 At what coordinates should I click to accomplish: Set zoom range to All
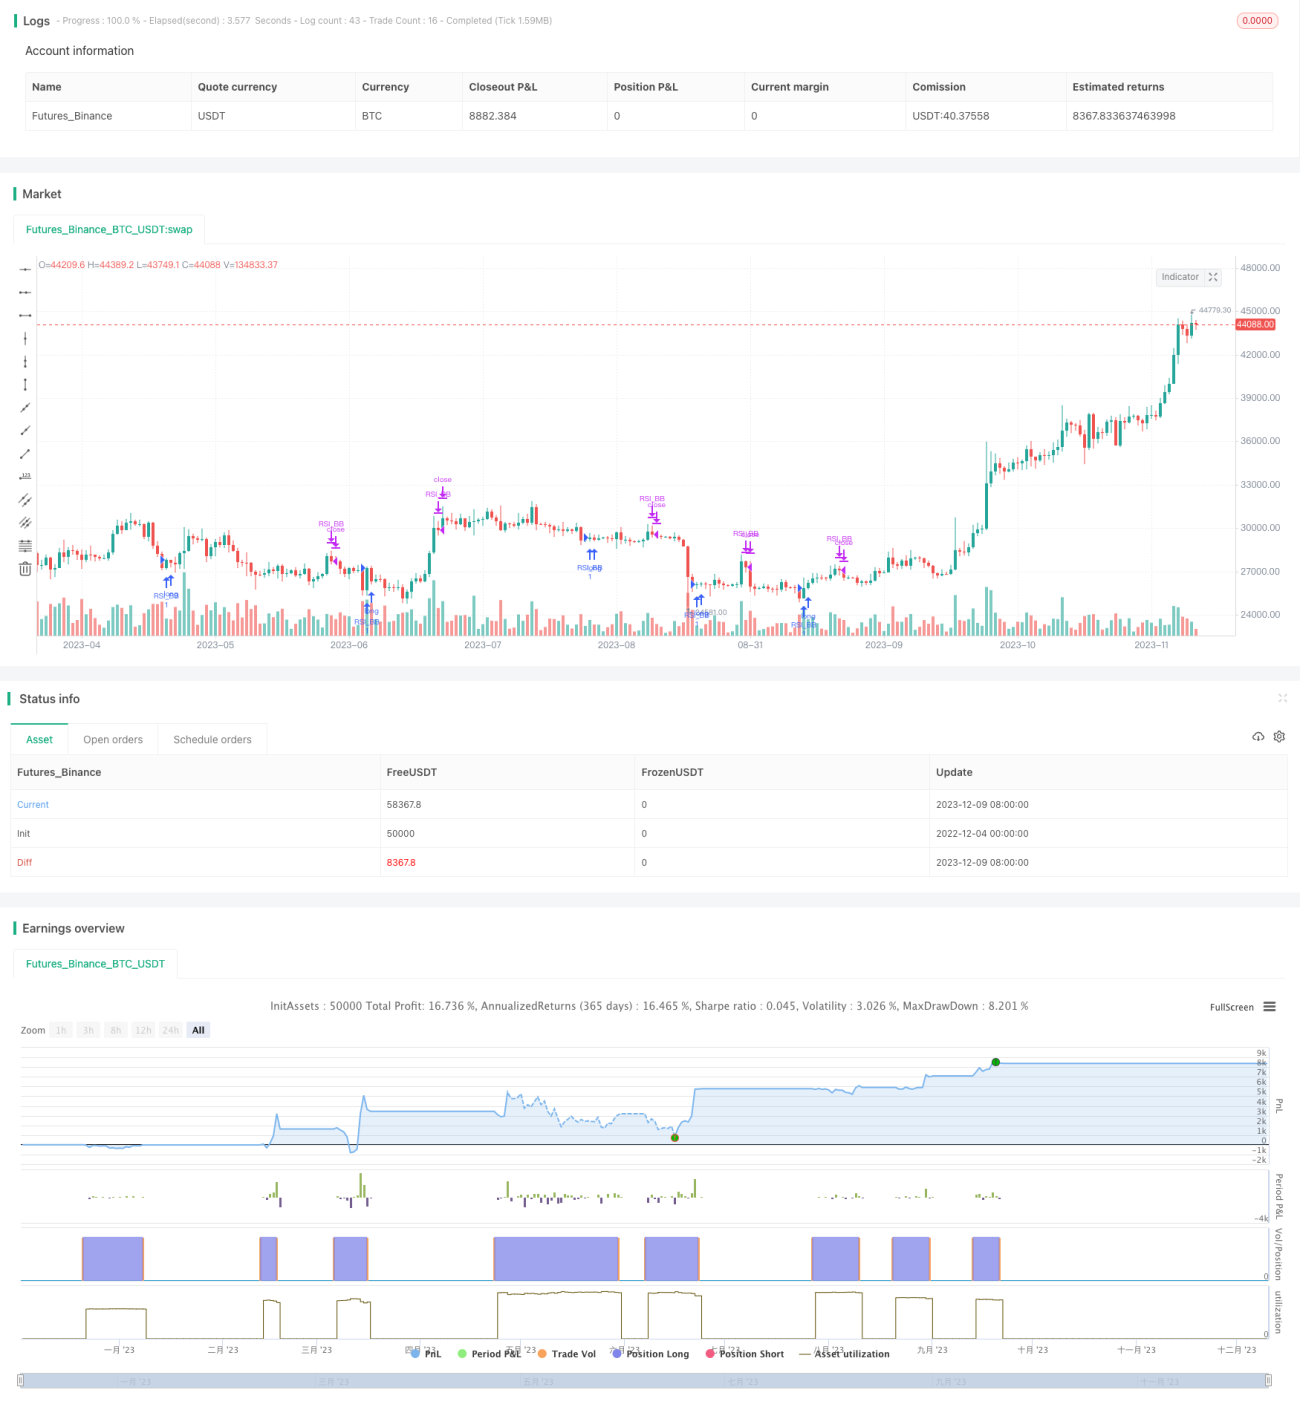198,1030
